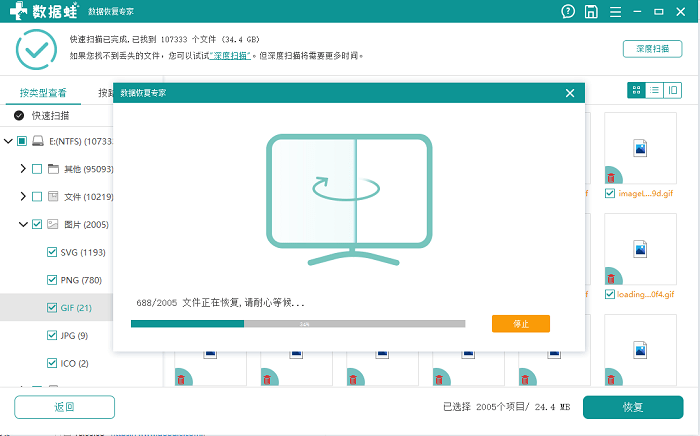
Task: Click the loading...0f4.gif file thumbnail
Action: click(641, 264)
